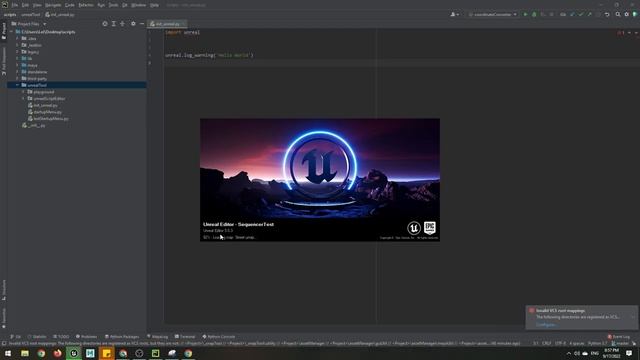Open Project panel options gear

(133, 24)
